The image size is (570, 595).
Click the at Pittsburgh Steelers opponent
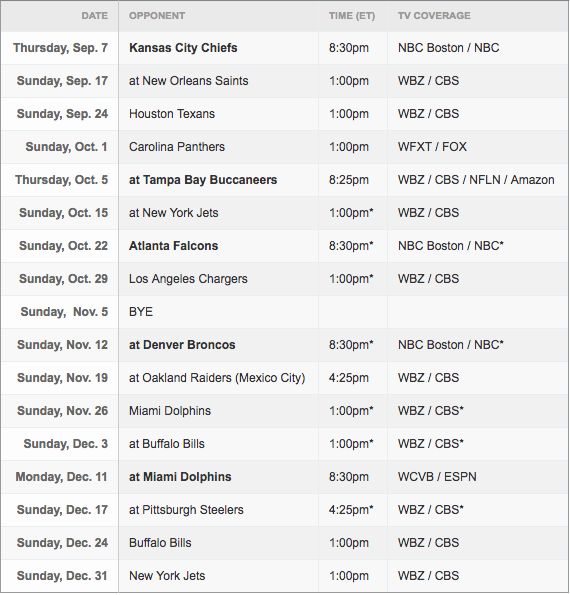tap(186, 510)
